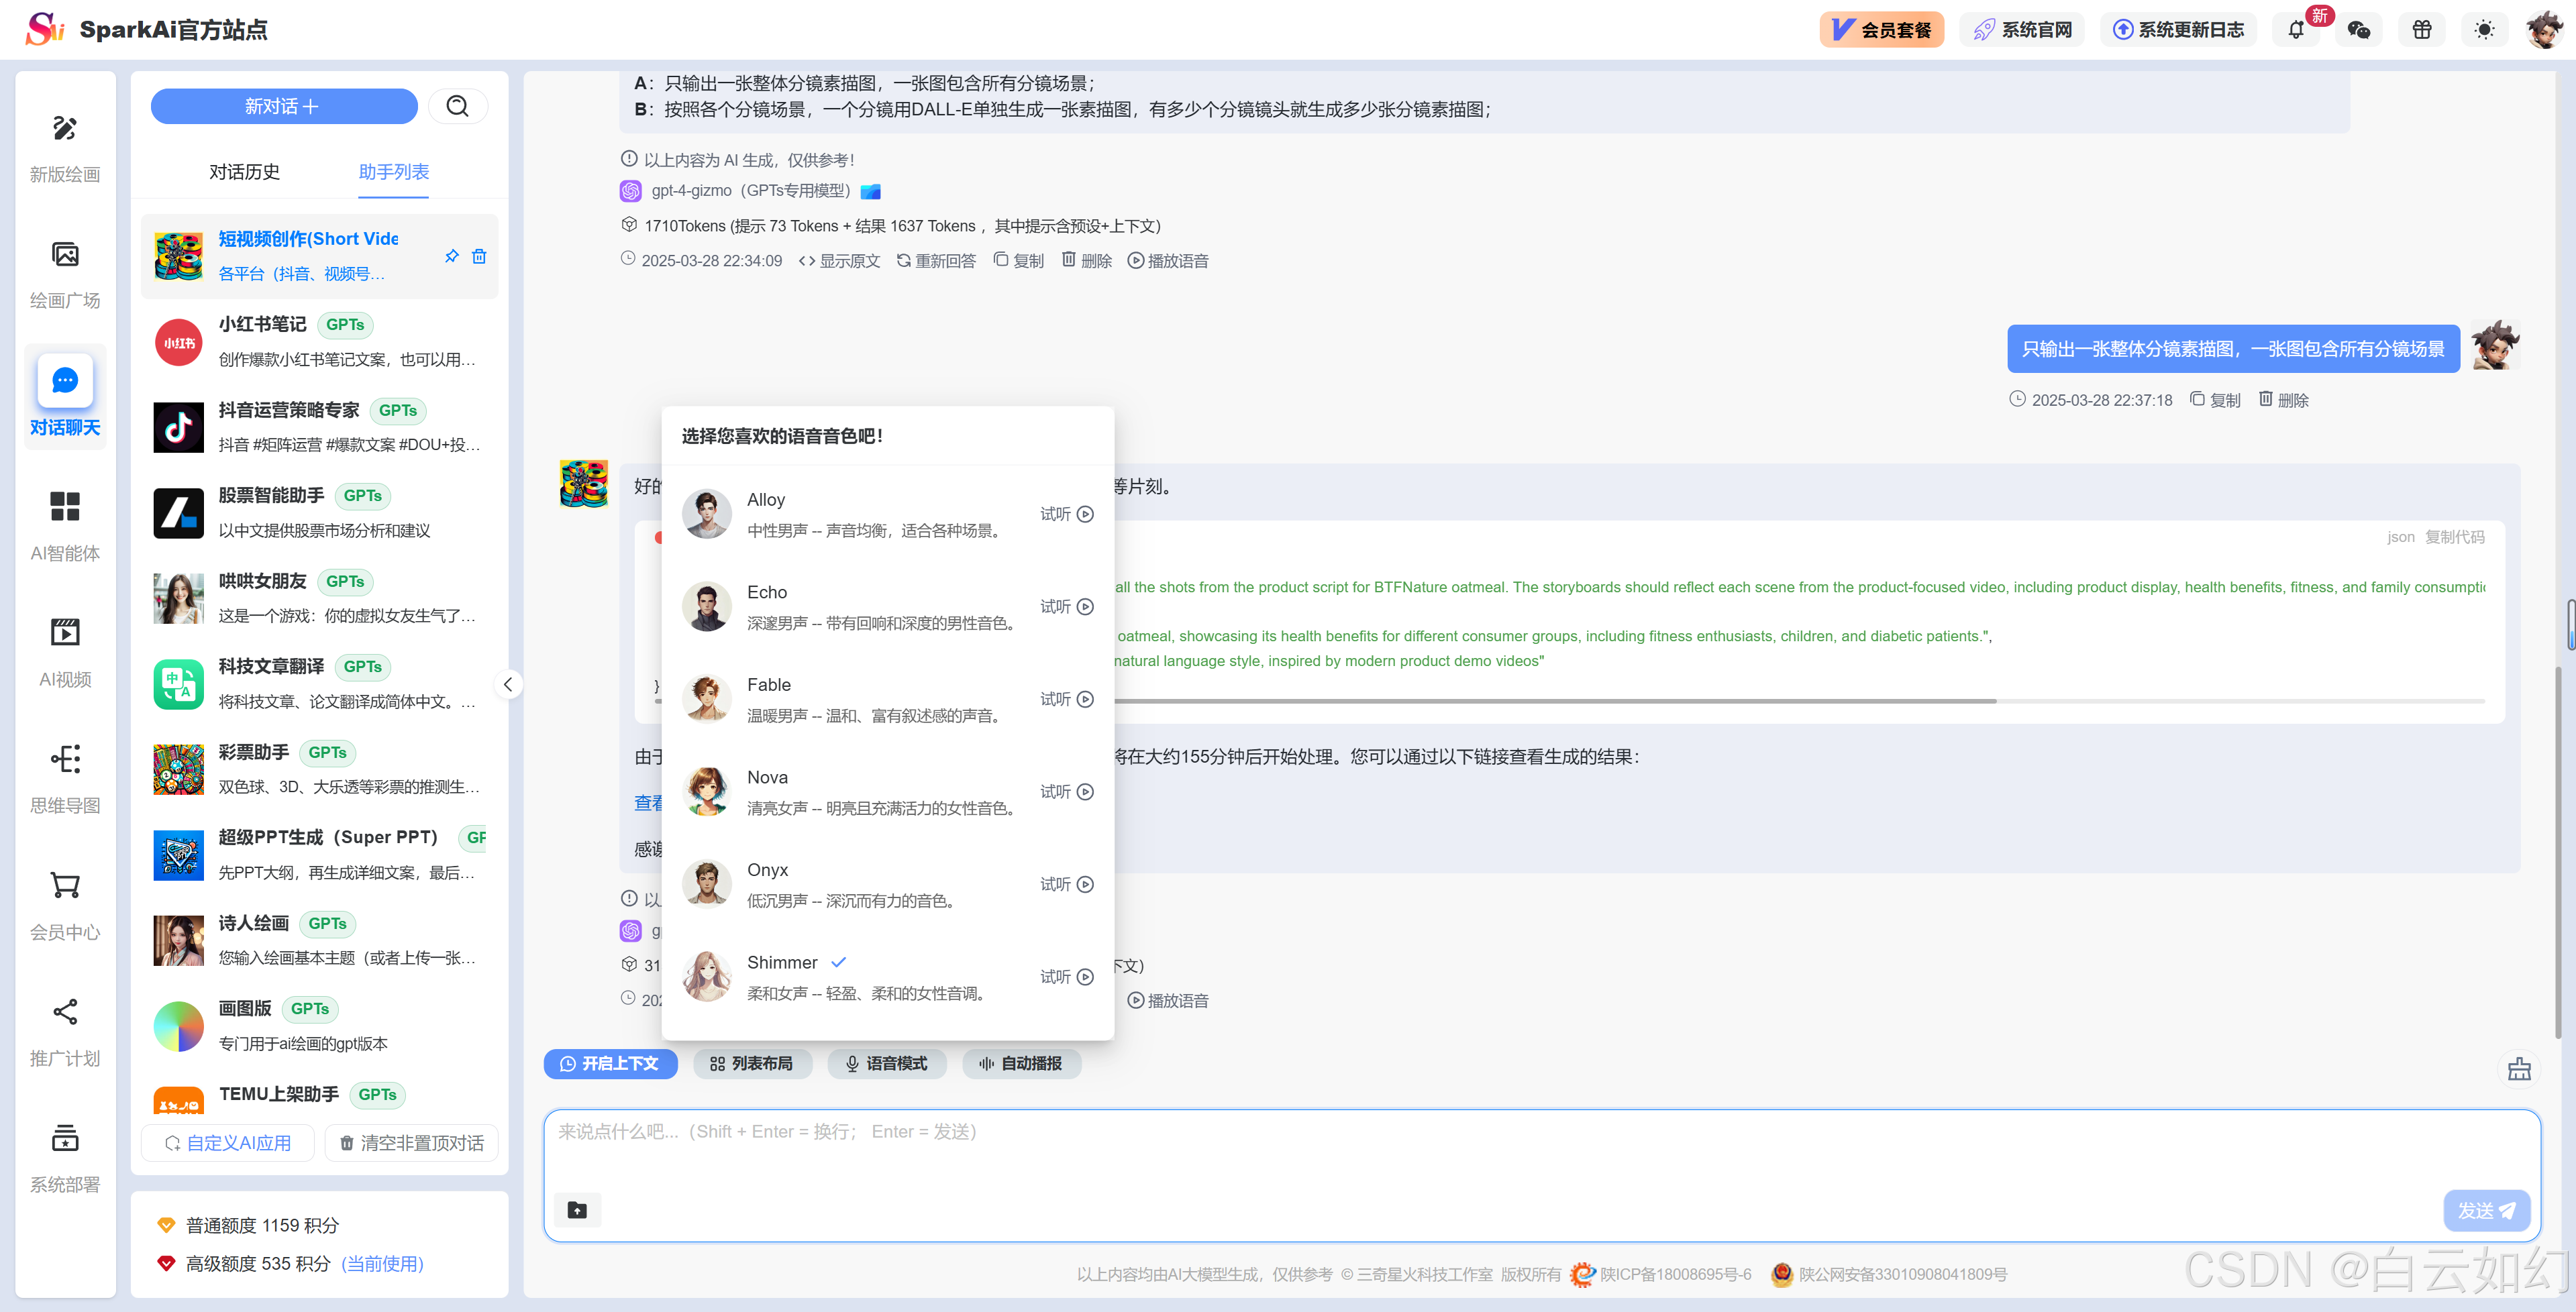The width and height of the screenshot is (2576, 1312).
Task: Toggle 开启上下文 context button
Action: [610, 1063]
